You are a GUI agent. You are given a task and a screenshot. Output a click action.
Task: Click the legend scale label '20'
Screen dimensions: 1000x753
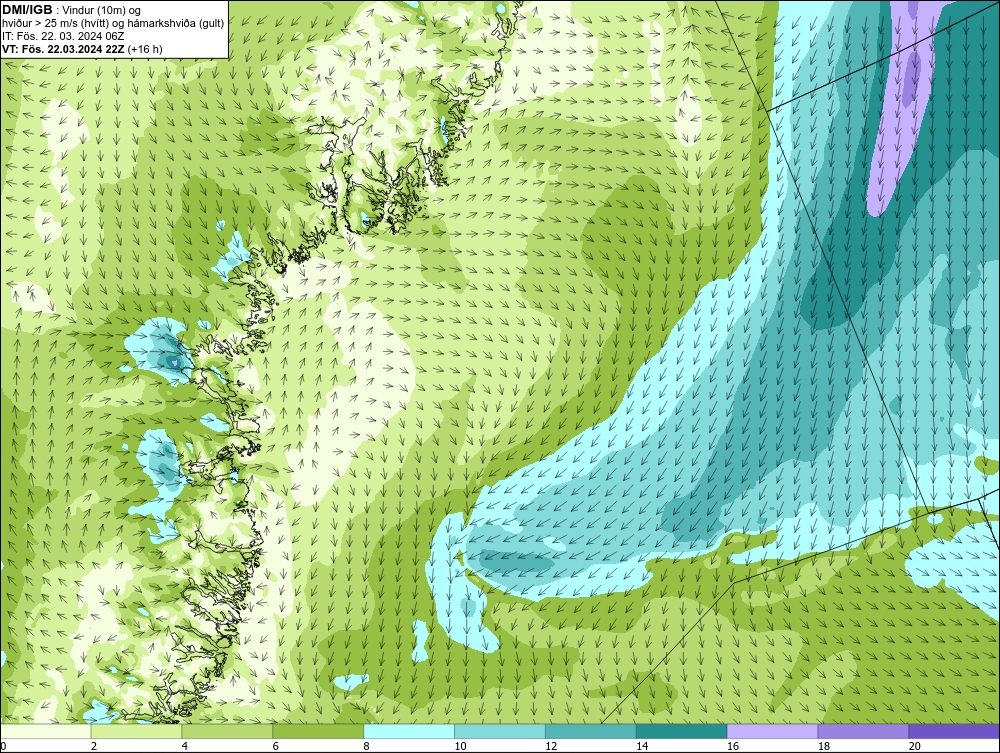click(915, 746)
